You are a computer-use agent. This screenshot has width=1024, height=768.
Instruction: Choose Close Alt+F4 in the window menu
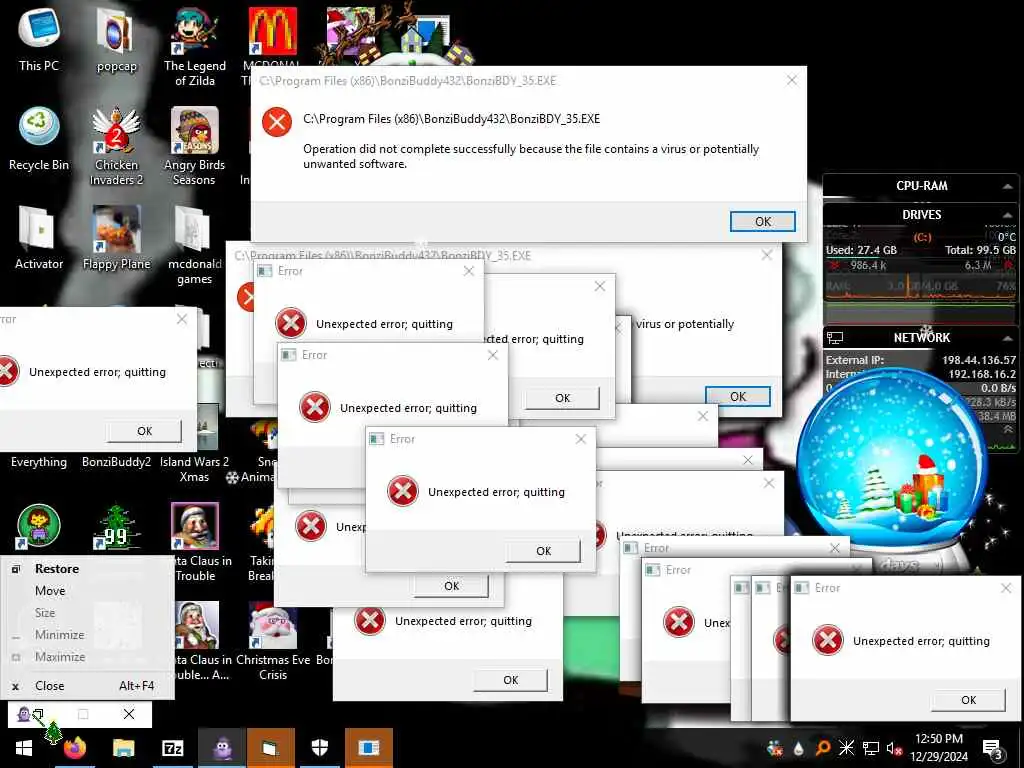pyautogui.click(x=87, y=686)
